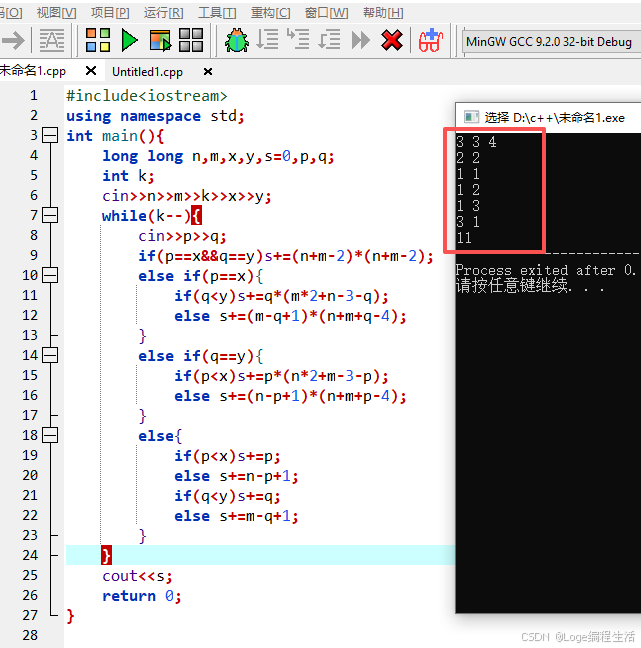
Task: Click the code line 'return 0;'
Action: [x=142, y=596]
